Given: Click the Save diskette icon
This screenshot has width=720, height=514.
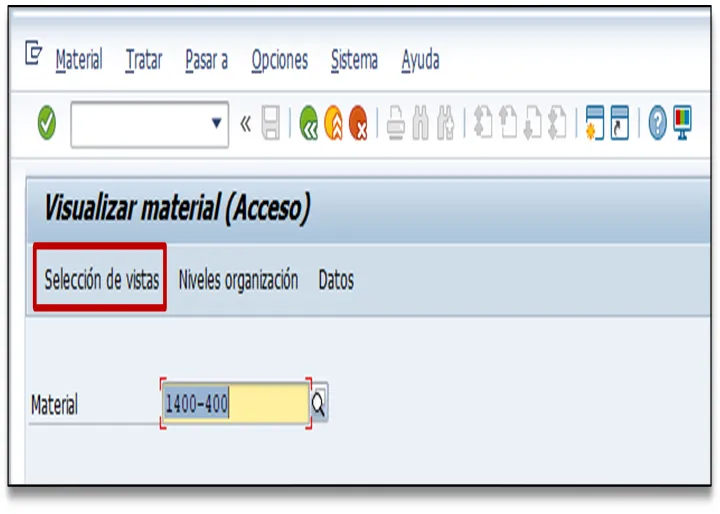Looking at the screenshot, I should 270,123.
